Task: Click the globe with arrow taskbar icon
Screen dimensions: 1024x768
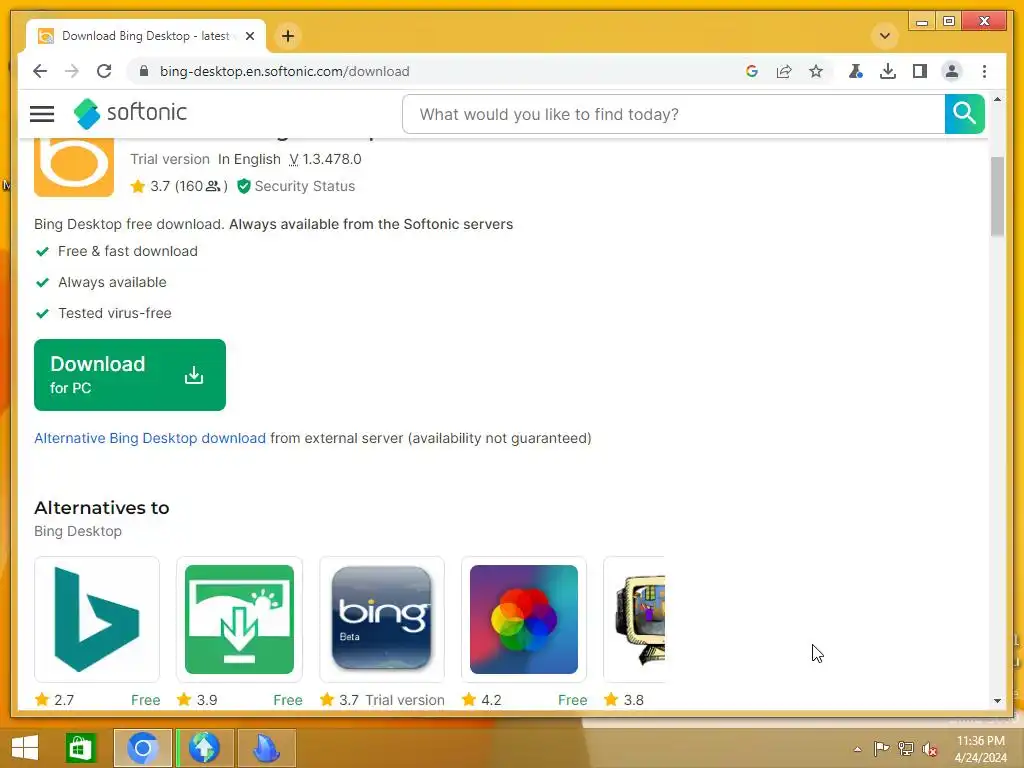Action: coord(204,748)
